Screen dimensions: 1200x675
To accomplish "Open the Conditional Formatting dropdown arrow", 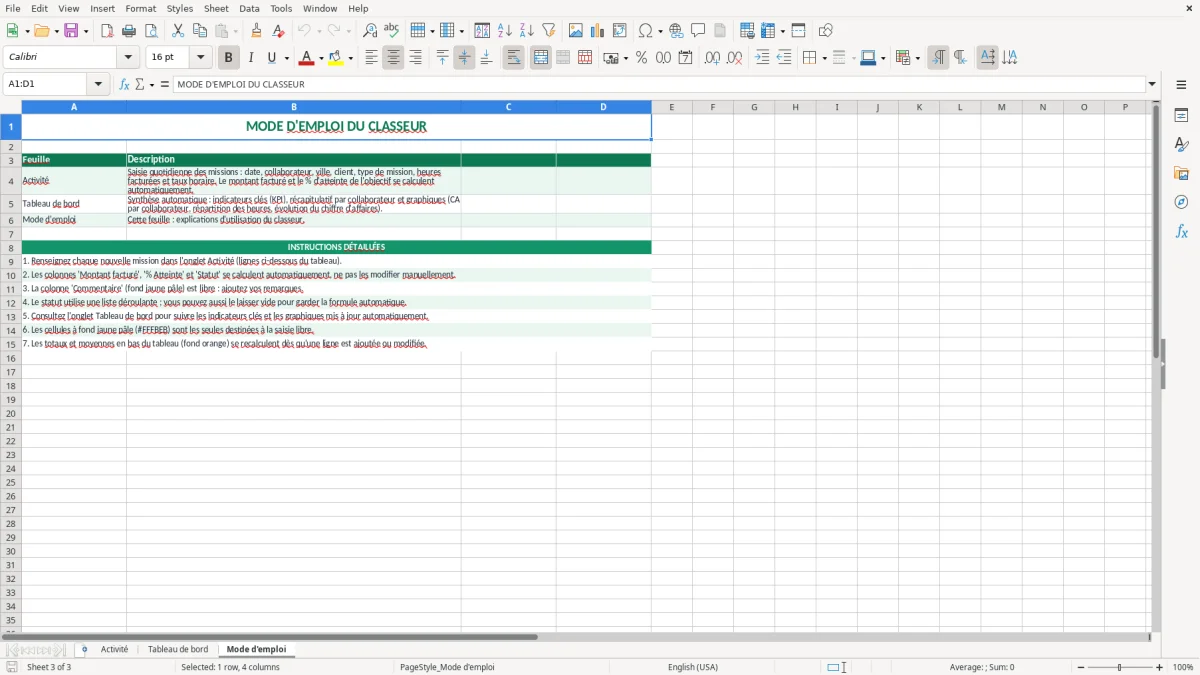I will [918, 58].
